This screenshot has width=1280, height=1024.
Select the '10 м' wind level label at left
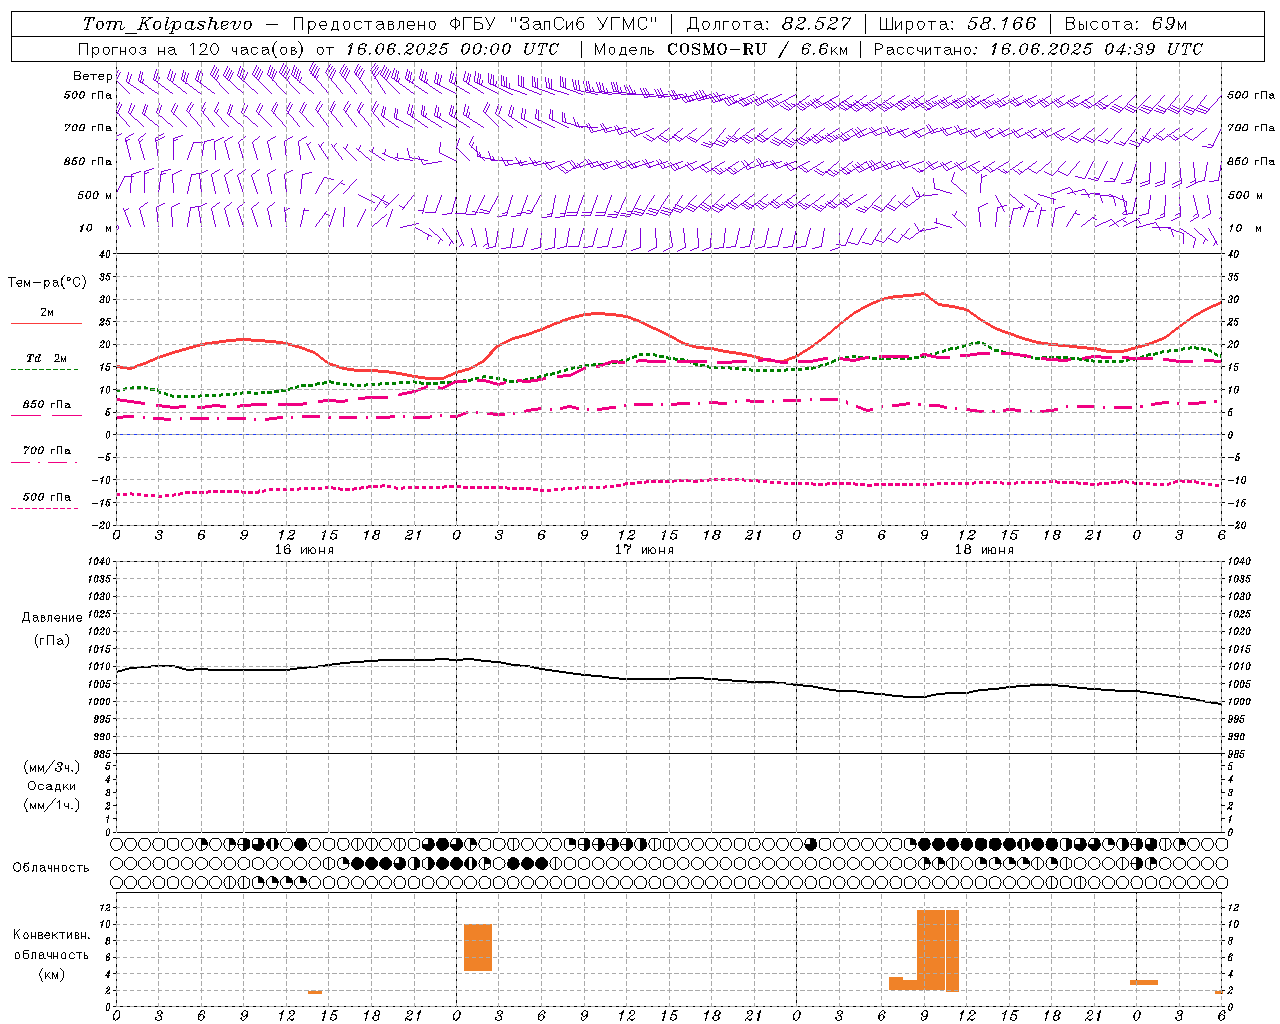[x=96, y=228]
